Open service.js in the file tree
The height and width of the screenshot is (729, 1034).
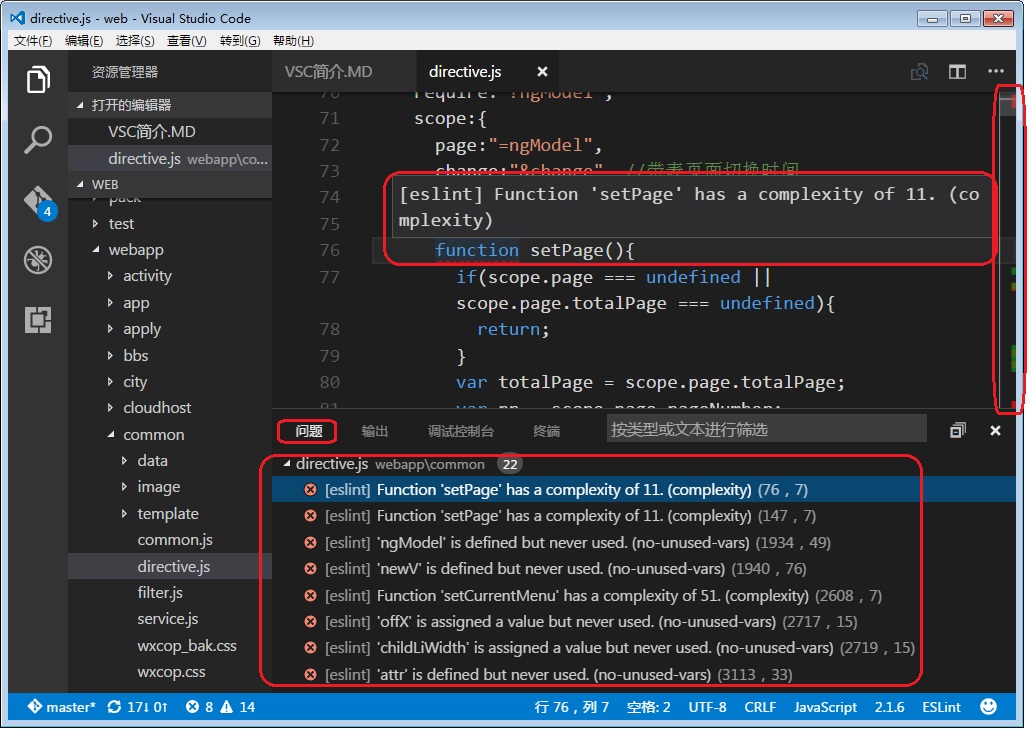click(x=167, y=619)
